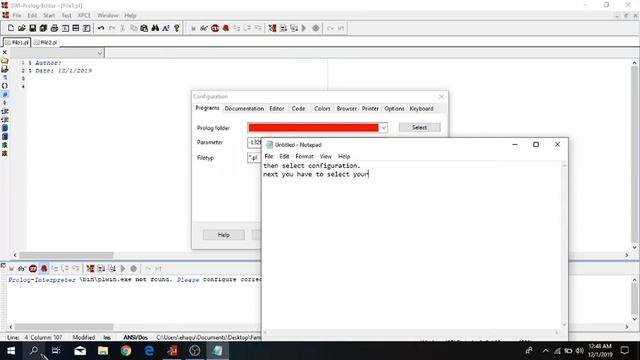640x360 pixels.
Task: Open the File menu in Notepad
Action: [269, 156]
